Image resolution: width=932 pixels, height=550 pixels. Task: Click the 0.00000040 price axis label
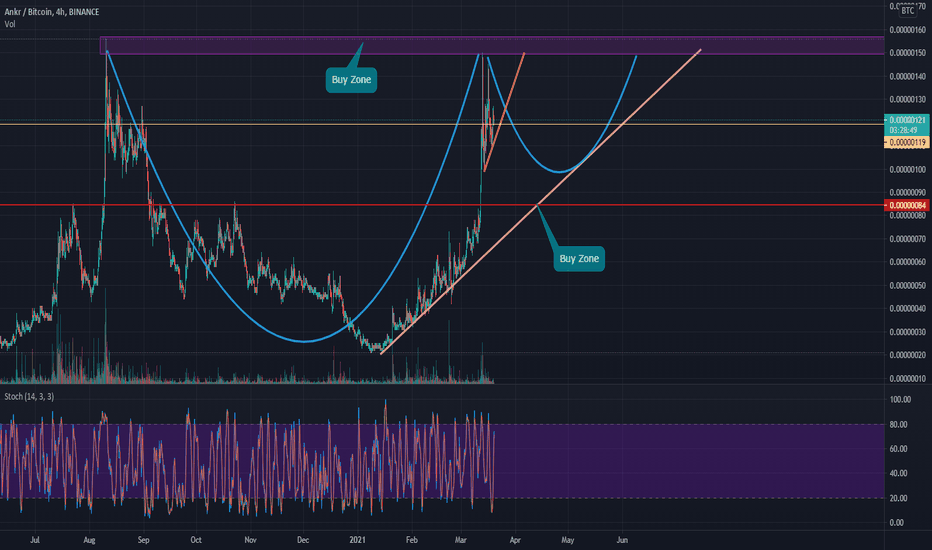click(x=908, y=309)
